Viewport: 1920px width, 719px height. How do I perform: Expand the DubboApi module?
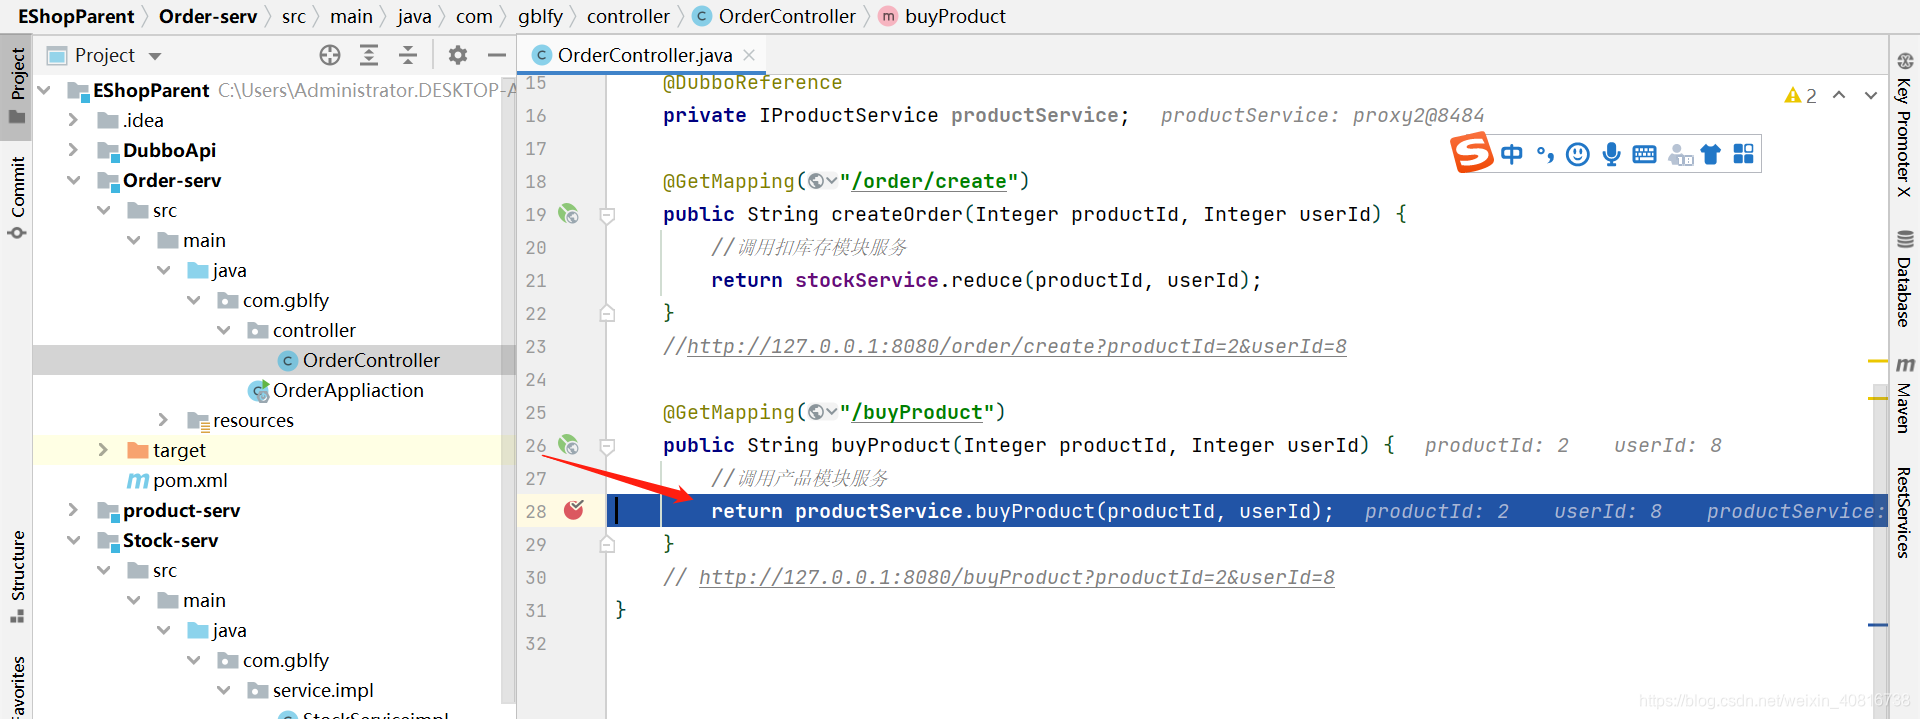(x=73, y=150)
